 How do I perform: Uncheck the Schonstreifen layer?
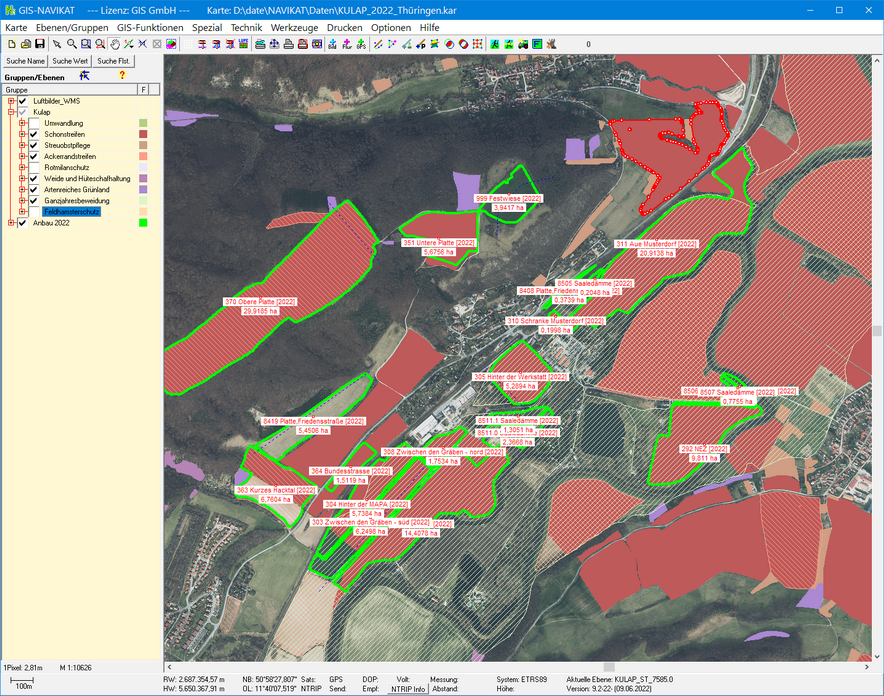click(x=34, y=134)
